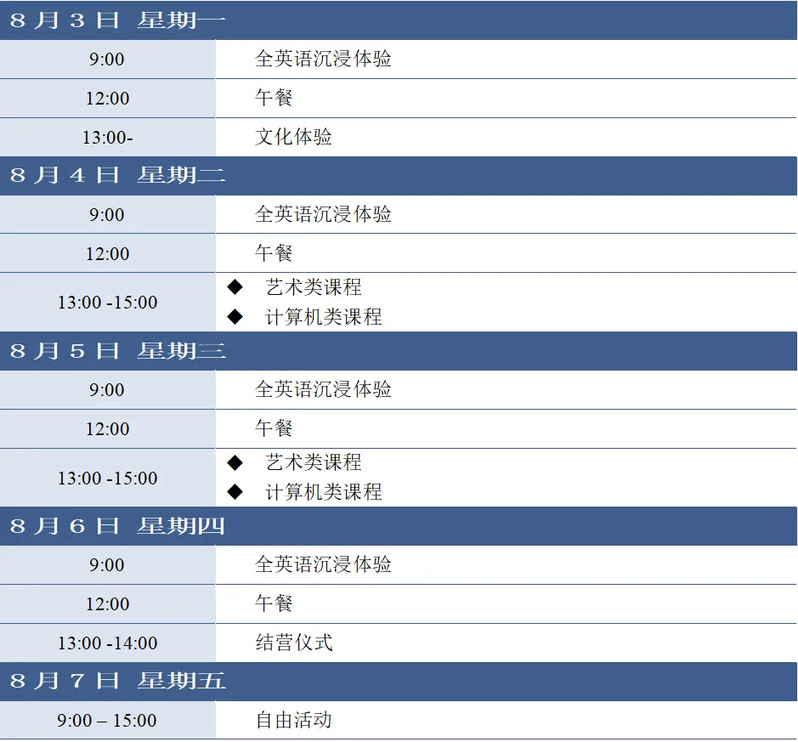Select 结营仪式 on Thursday afternoon
Image resolution: width=798 pixels, height=742 pixels.
293,643
